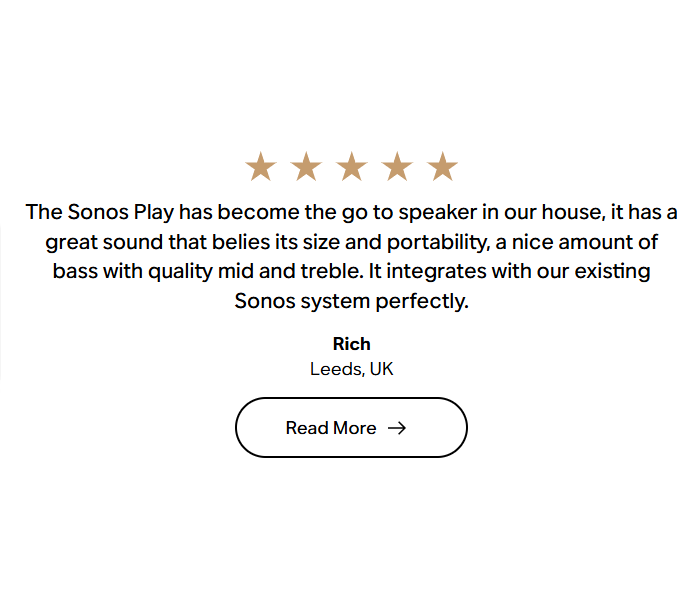Click the third (middle) rating star
The width and height of the screenshot is (698, 604).
(x=352, y=167)
